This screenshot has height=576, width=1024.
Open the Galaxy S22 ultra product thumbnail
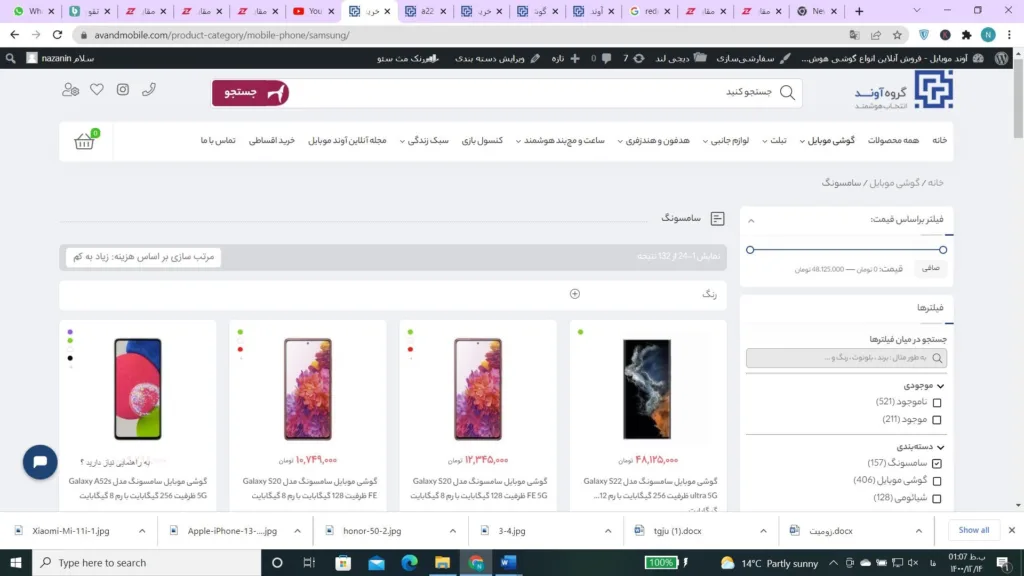pyautogui.click(x=647, y=389)
